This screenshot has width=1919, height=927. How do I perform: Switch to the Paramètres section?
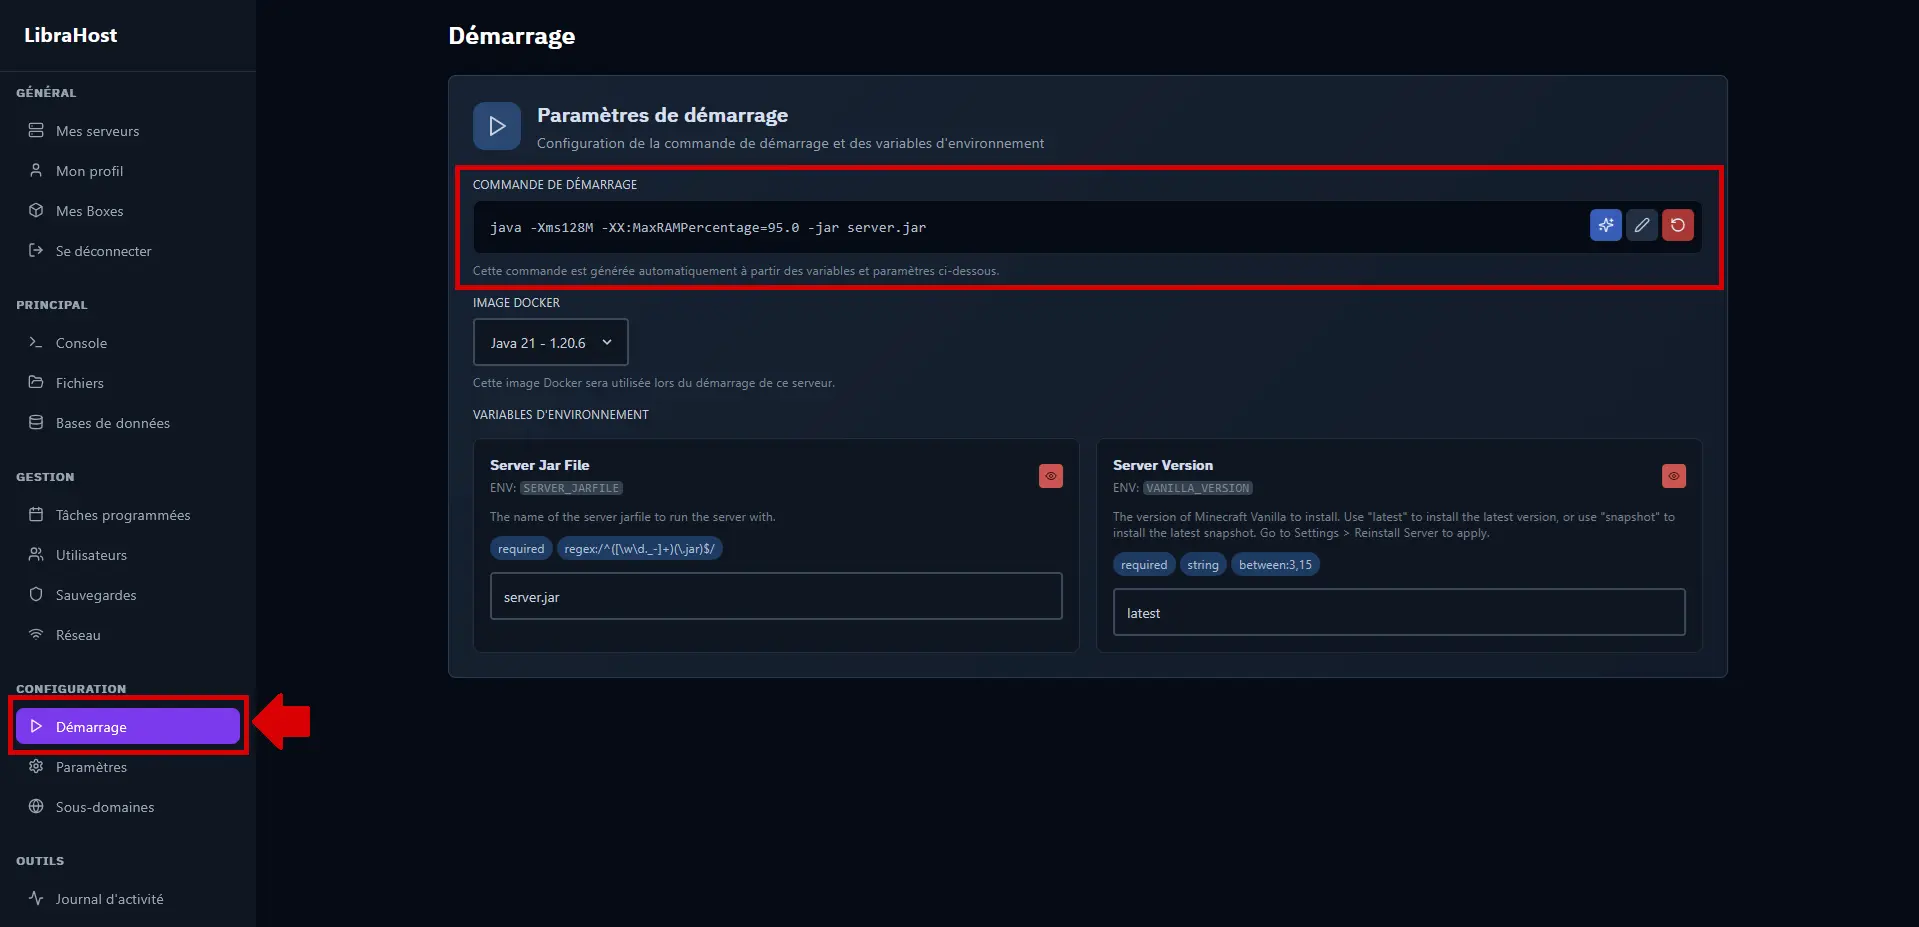click(x=90, y=766)
